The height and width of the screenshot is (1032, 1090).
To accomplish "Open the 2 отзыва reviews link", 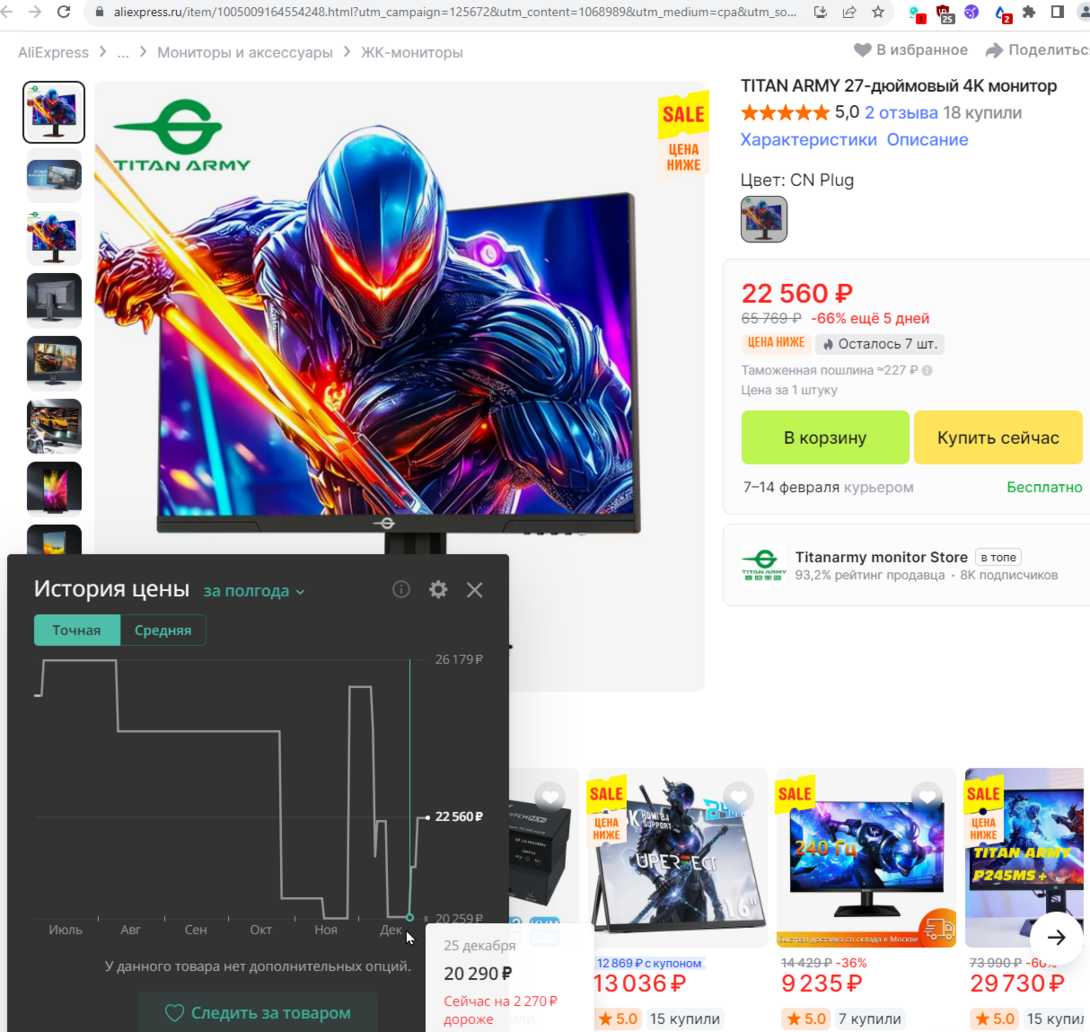I will coord(901,112).
